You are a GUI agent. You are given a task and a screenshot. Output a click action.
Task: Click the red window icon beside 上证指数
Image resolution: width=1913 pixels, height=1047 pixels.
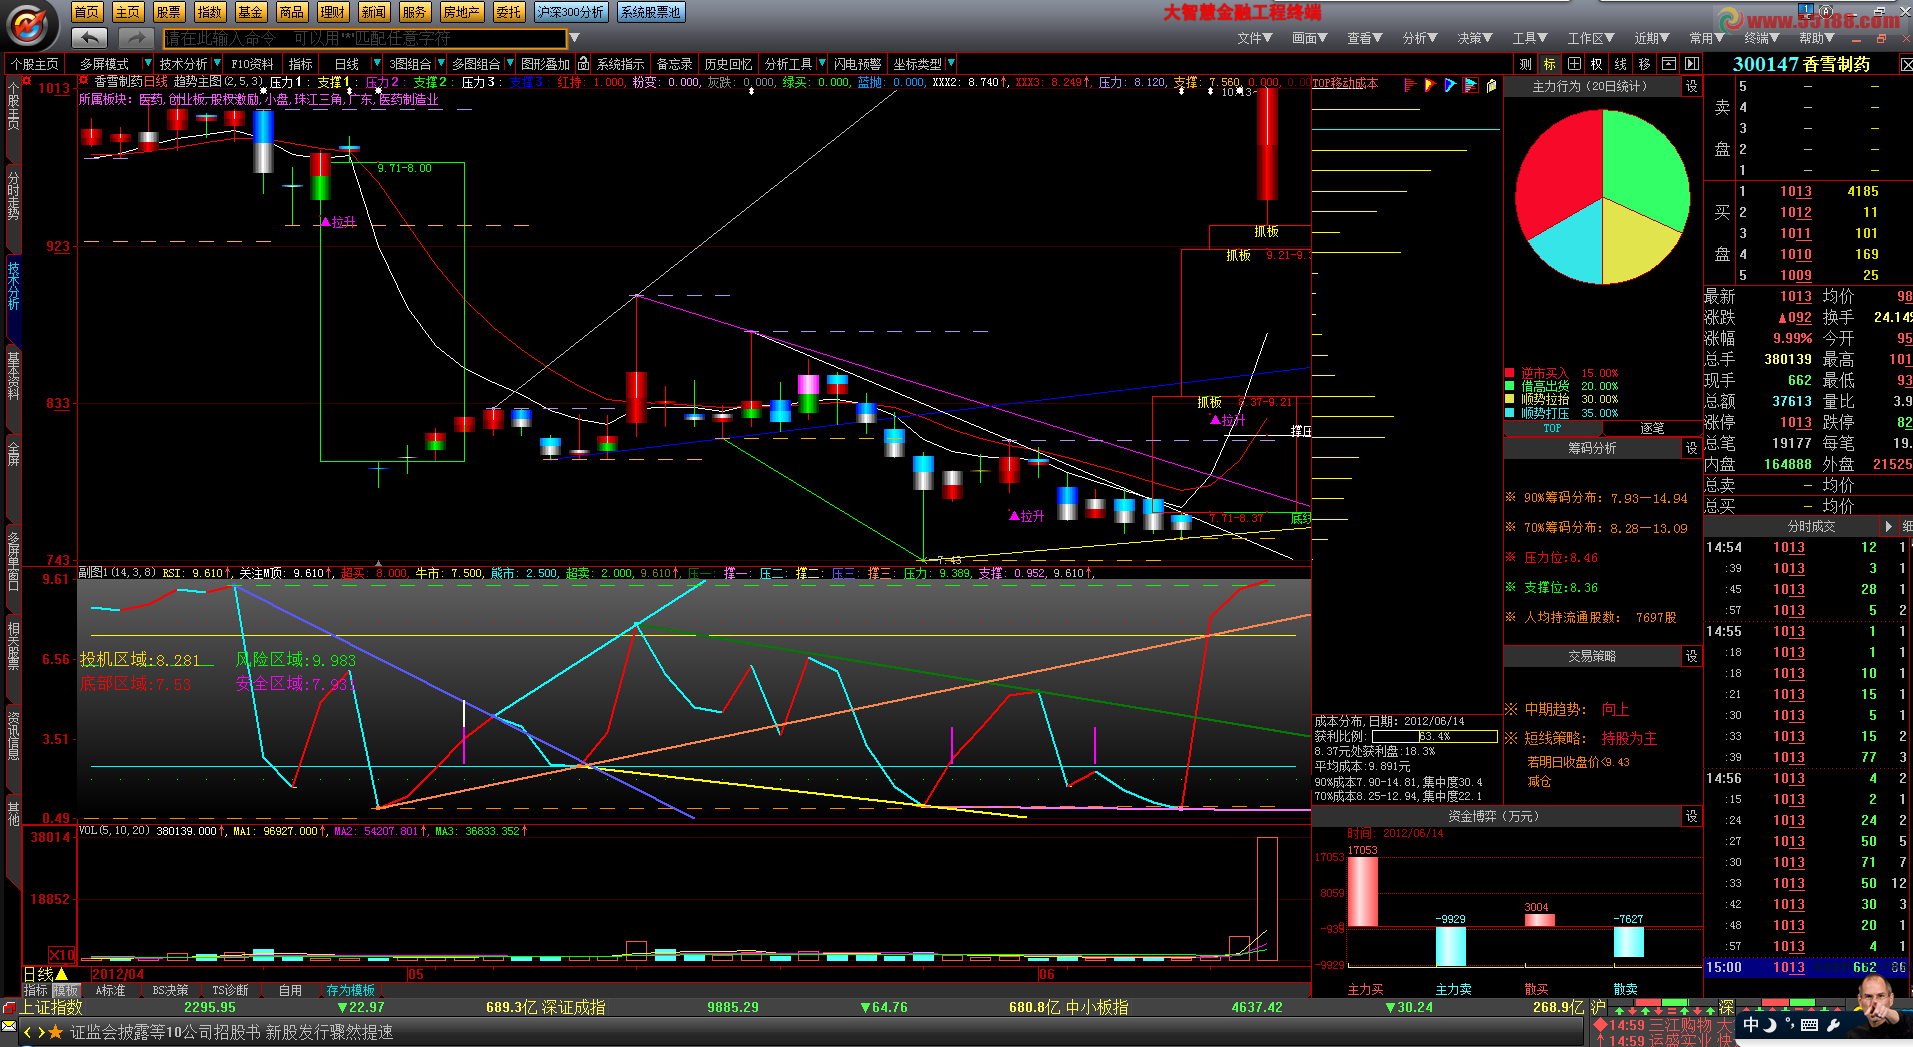point(9,1007)
